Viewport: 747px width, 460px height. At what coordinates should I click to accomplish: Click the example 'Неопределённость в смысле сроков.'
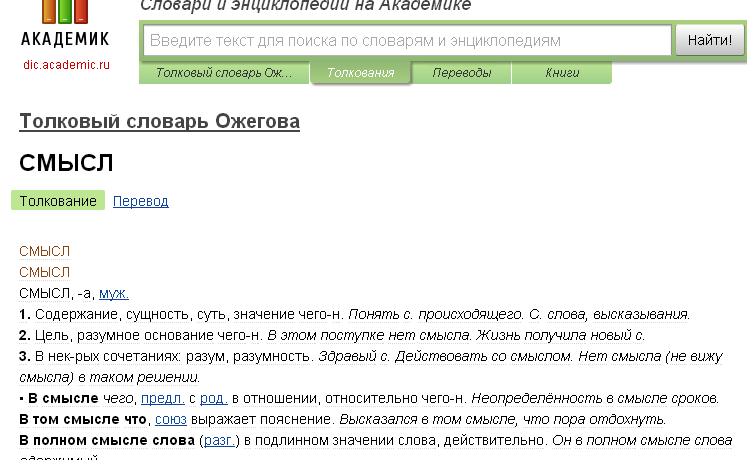(595, 398)
